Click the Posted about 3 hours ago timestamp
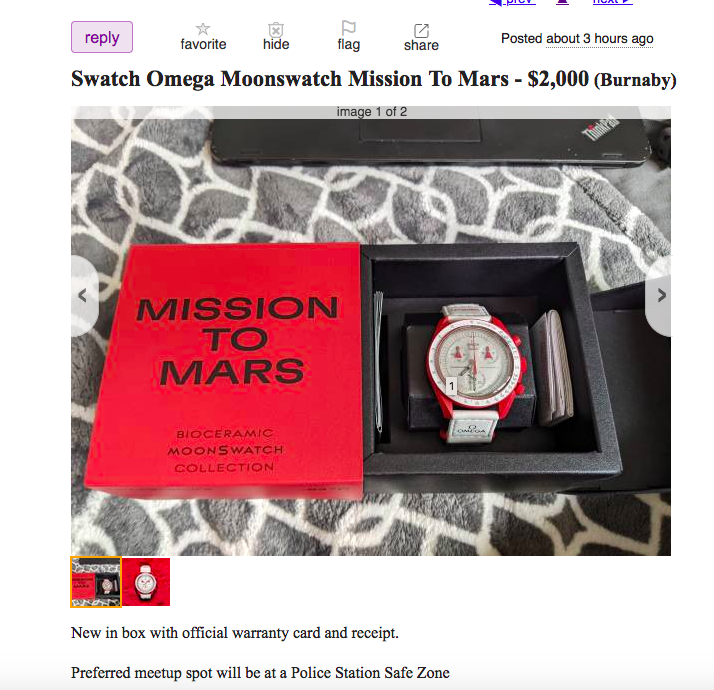714x690 pixels. click(x=577, y=39)
